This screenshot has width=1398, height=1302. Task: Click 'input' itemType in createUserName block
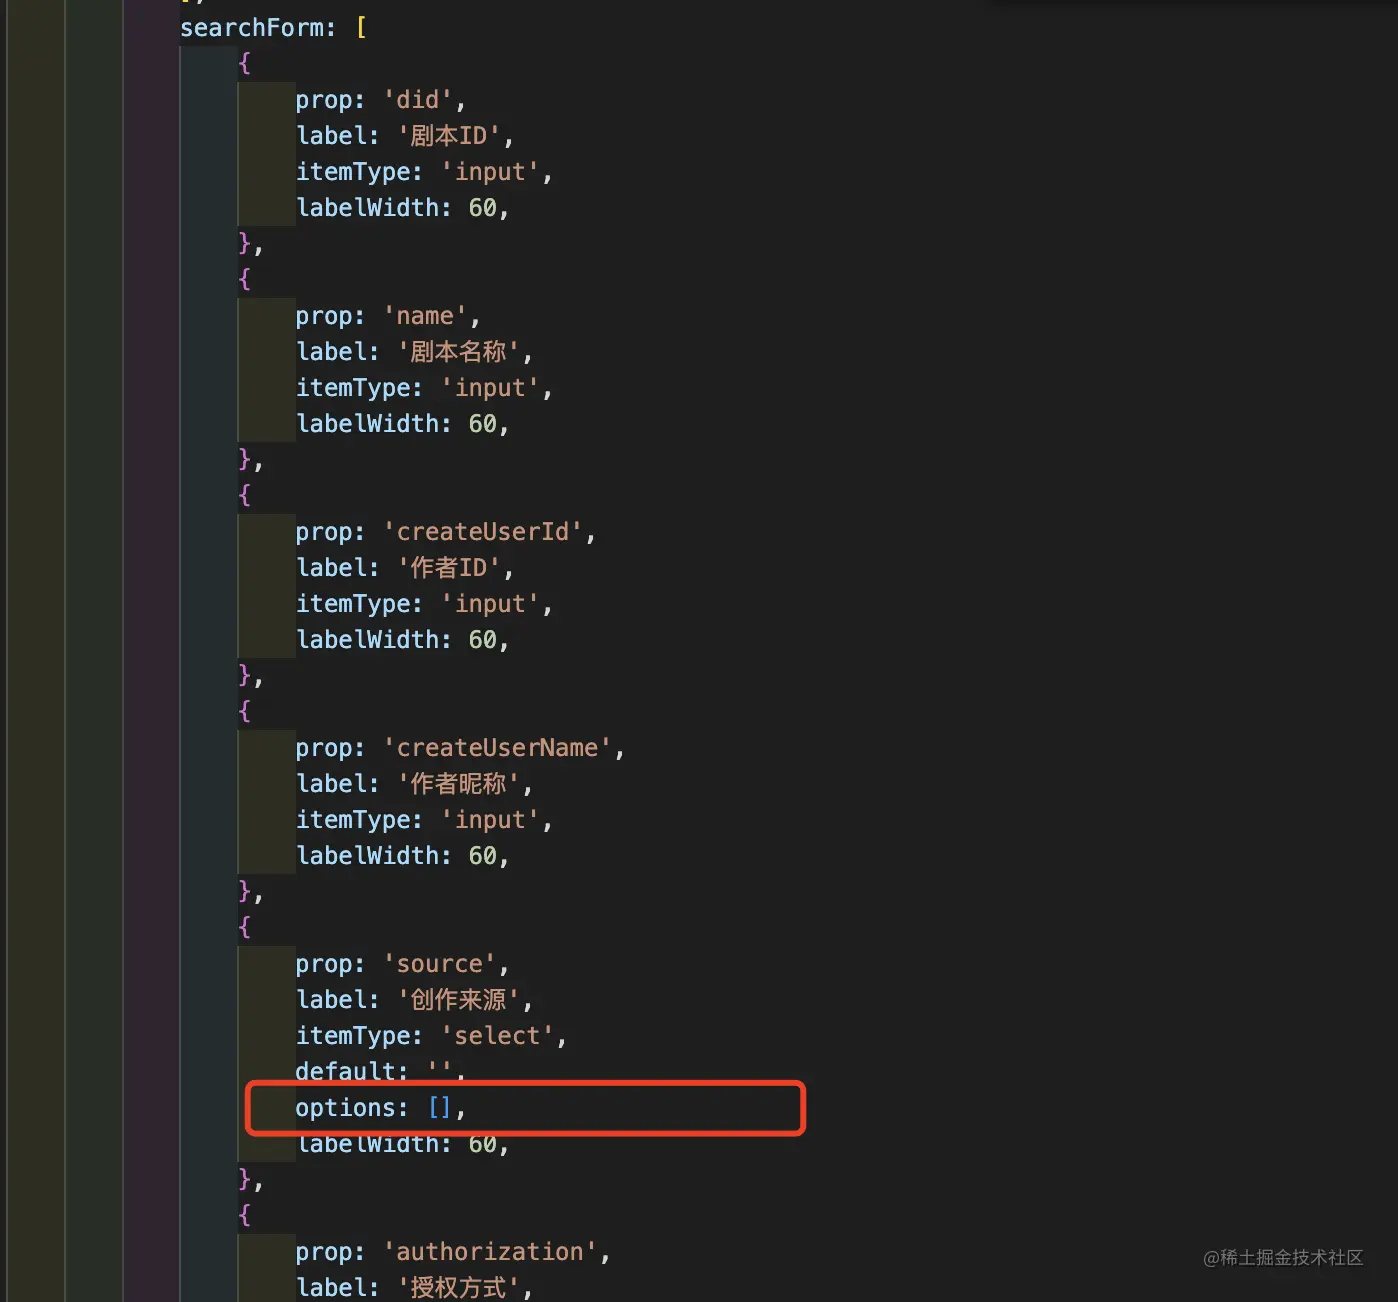[x=490, y=820]
